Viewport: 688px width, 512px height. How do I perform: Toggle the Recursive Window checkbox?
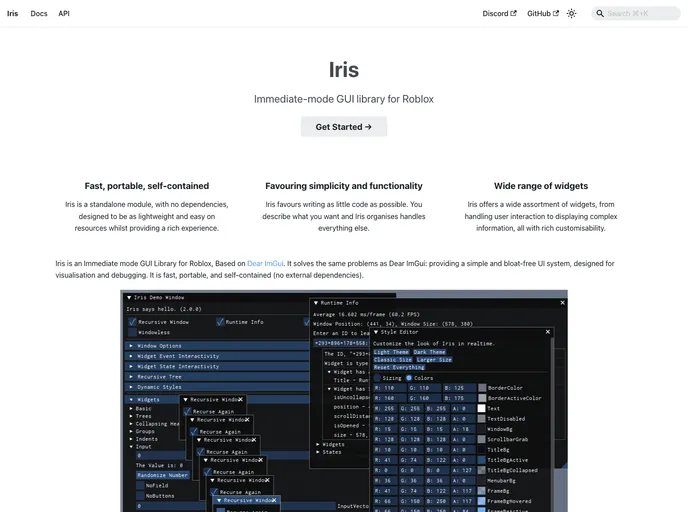(x=132, y=322)
